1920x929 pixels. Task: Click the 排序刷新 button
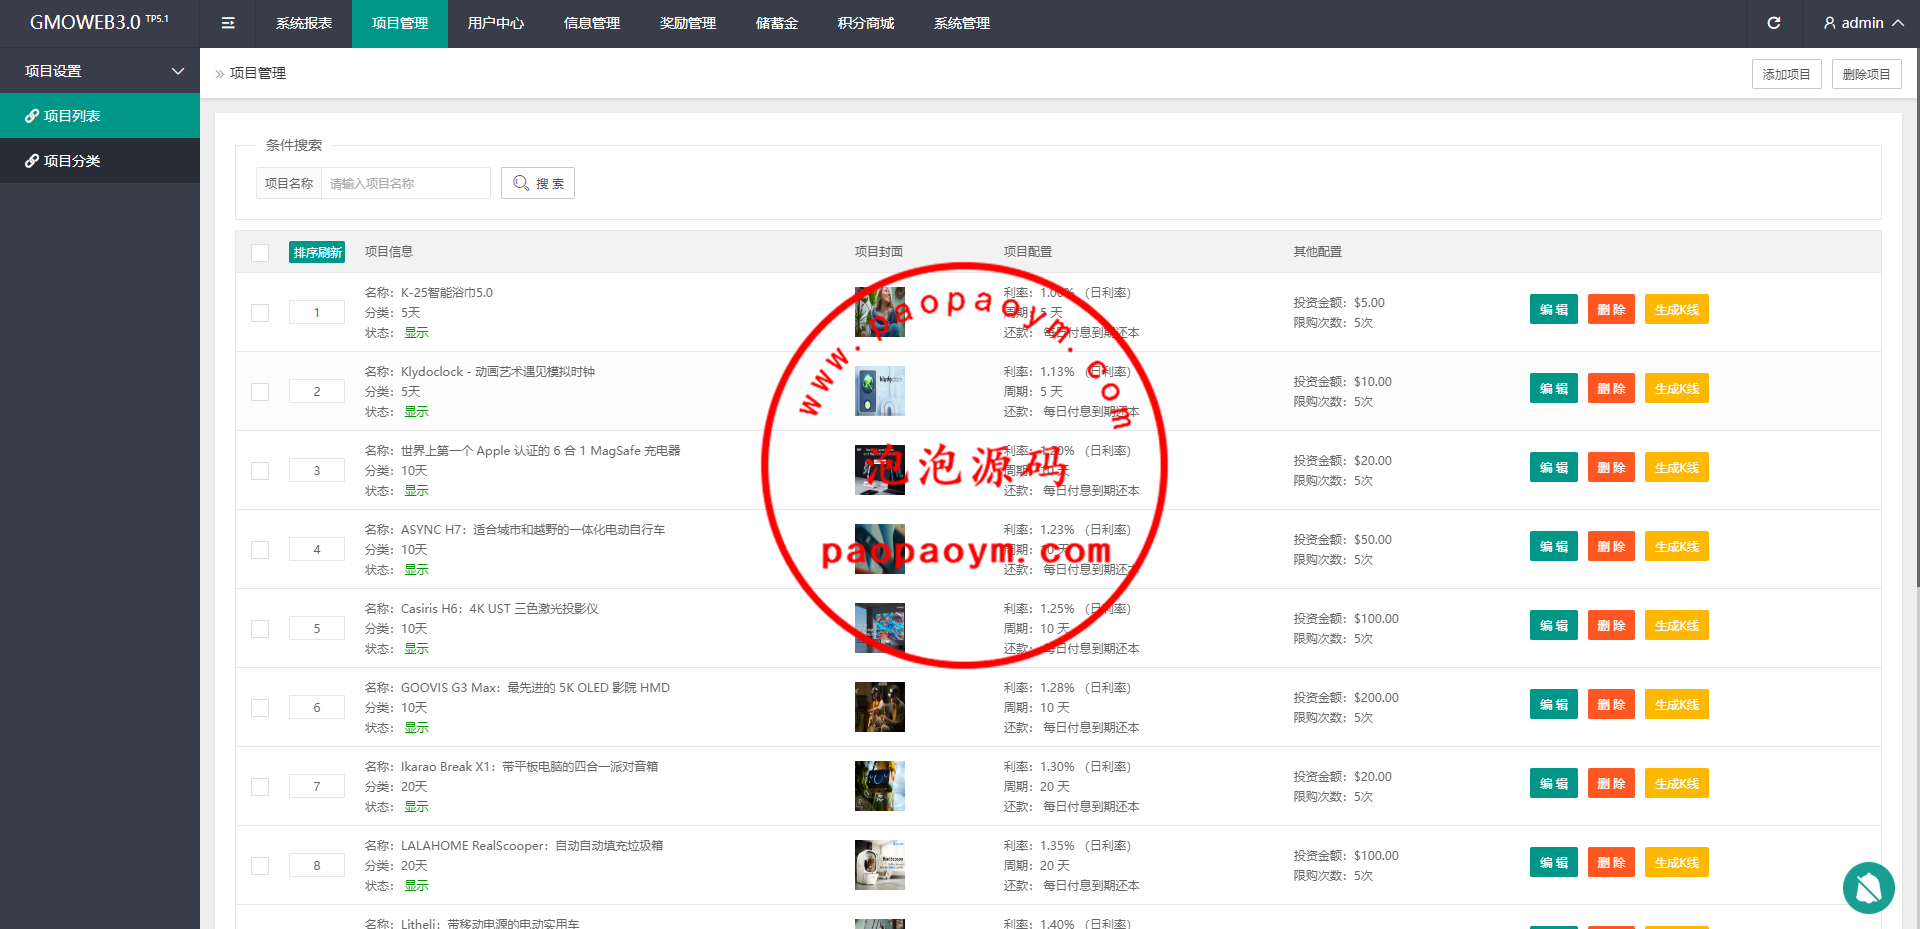(x=317, y=252)
